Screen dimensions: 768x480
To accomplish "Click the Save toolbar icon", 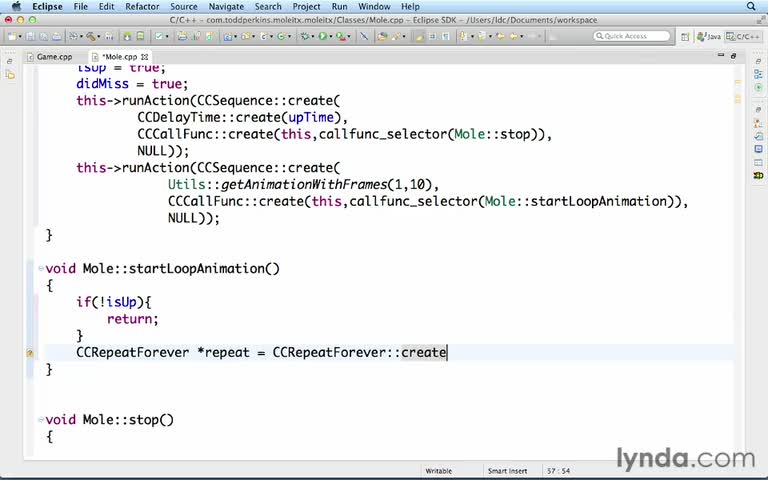I will tap(30, 37).
